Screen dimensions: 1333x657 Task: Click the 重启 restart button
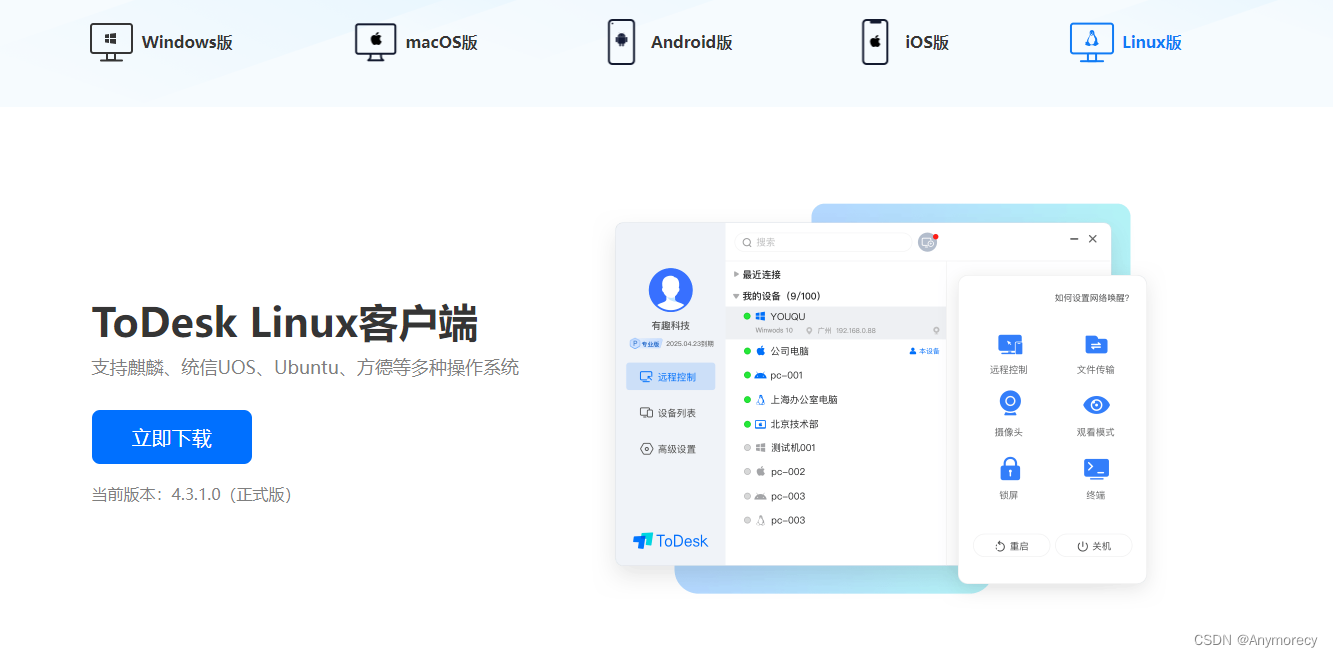point(1011,546)
